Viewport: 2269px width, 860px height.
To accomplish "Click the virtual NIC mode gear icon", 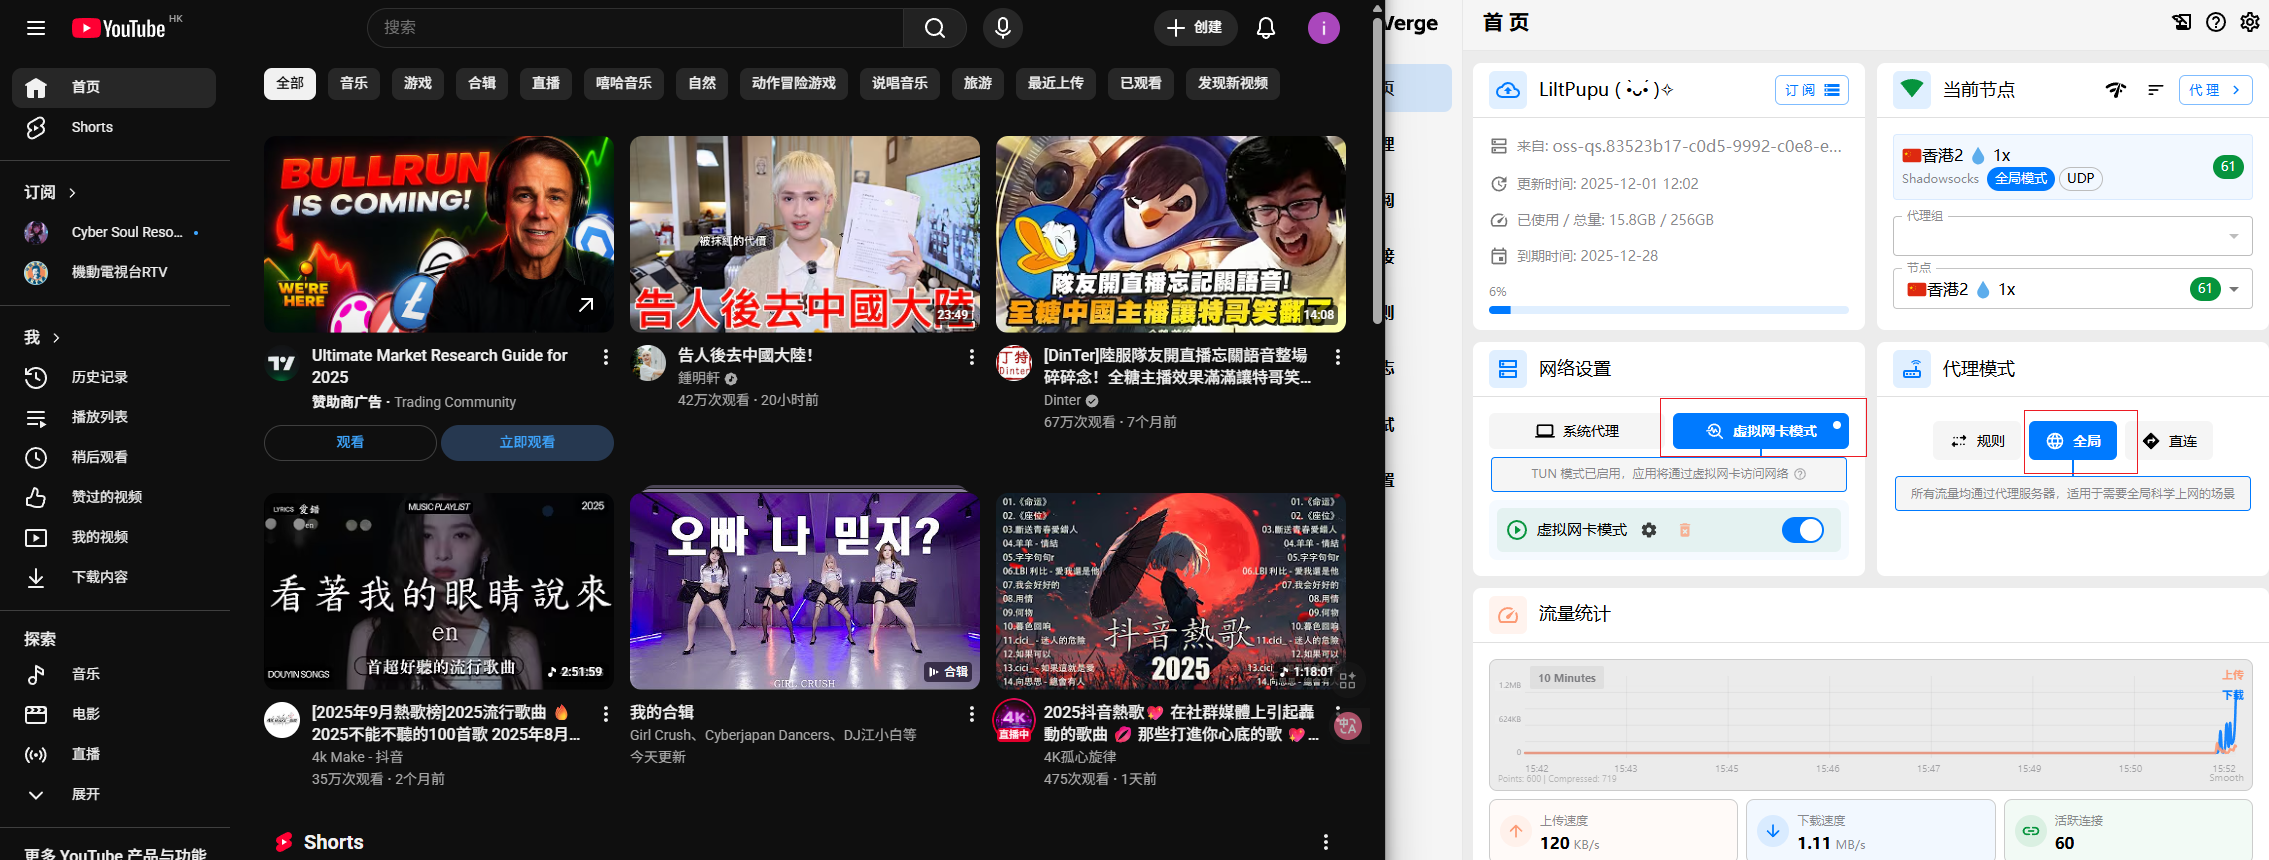I will (x=1649, y=530).
